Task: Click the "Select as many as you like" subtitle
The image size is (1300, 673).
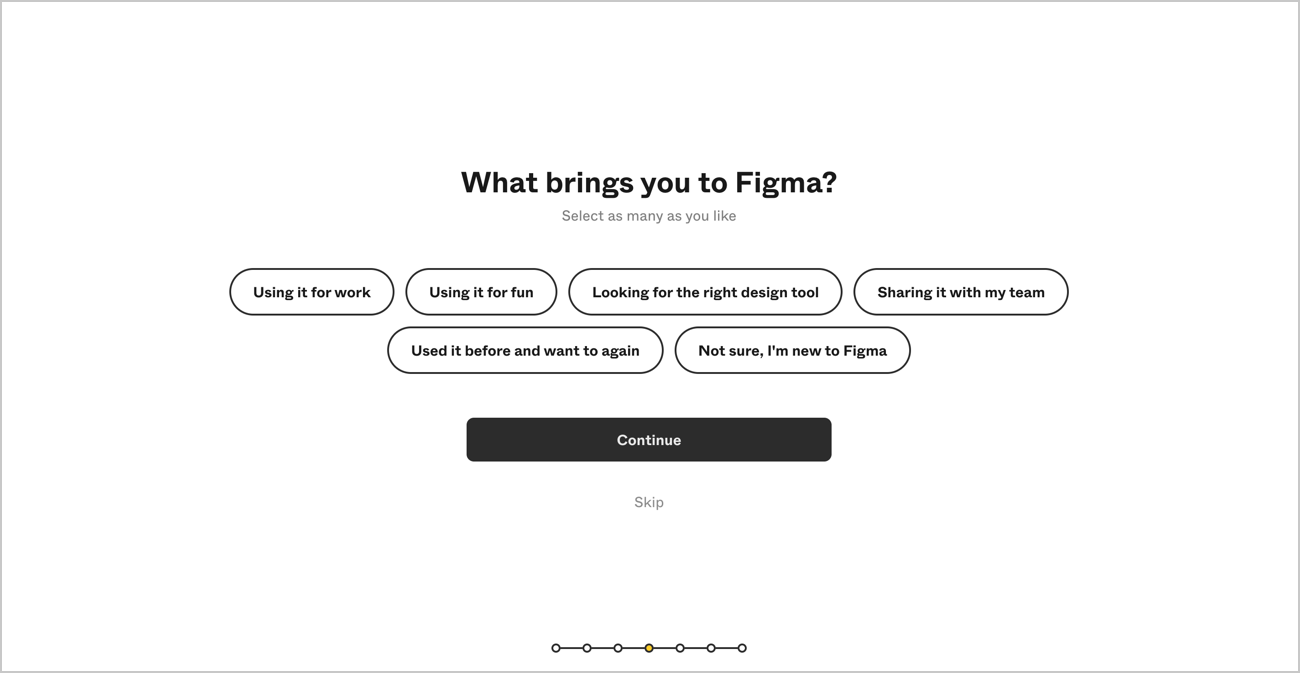Action: [x=649, y=216]
